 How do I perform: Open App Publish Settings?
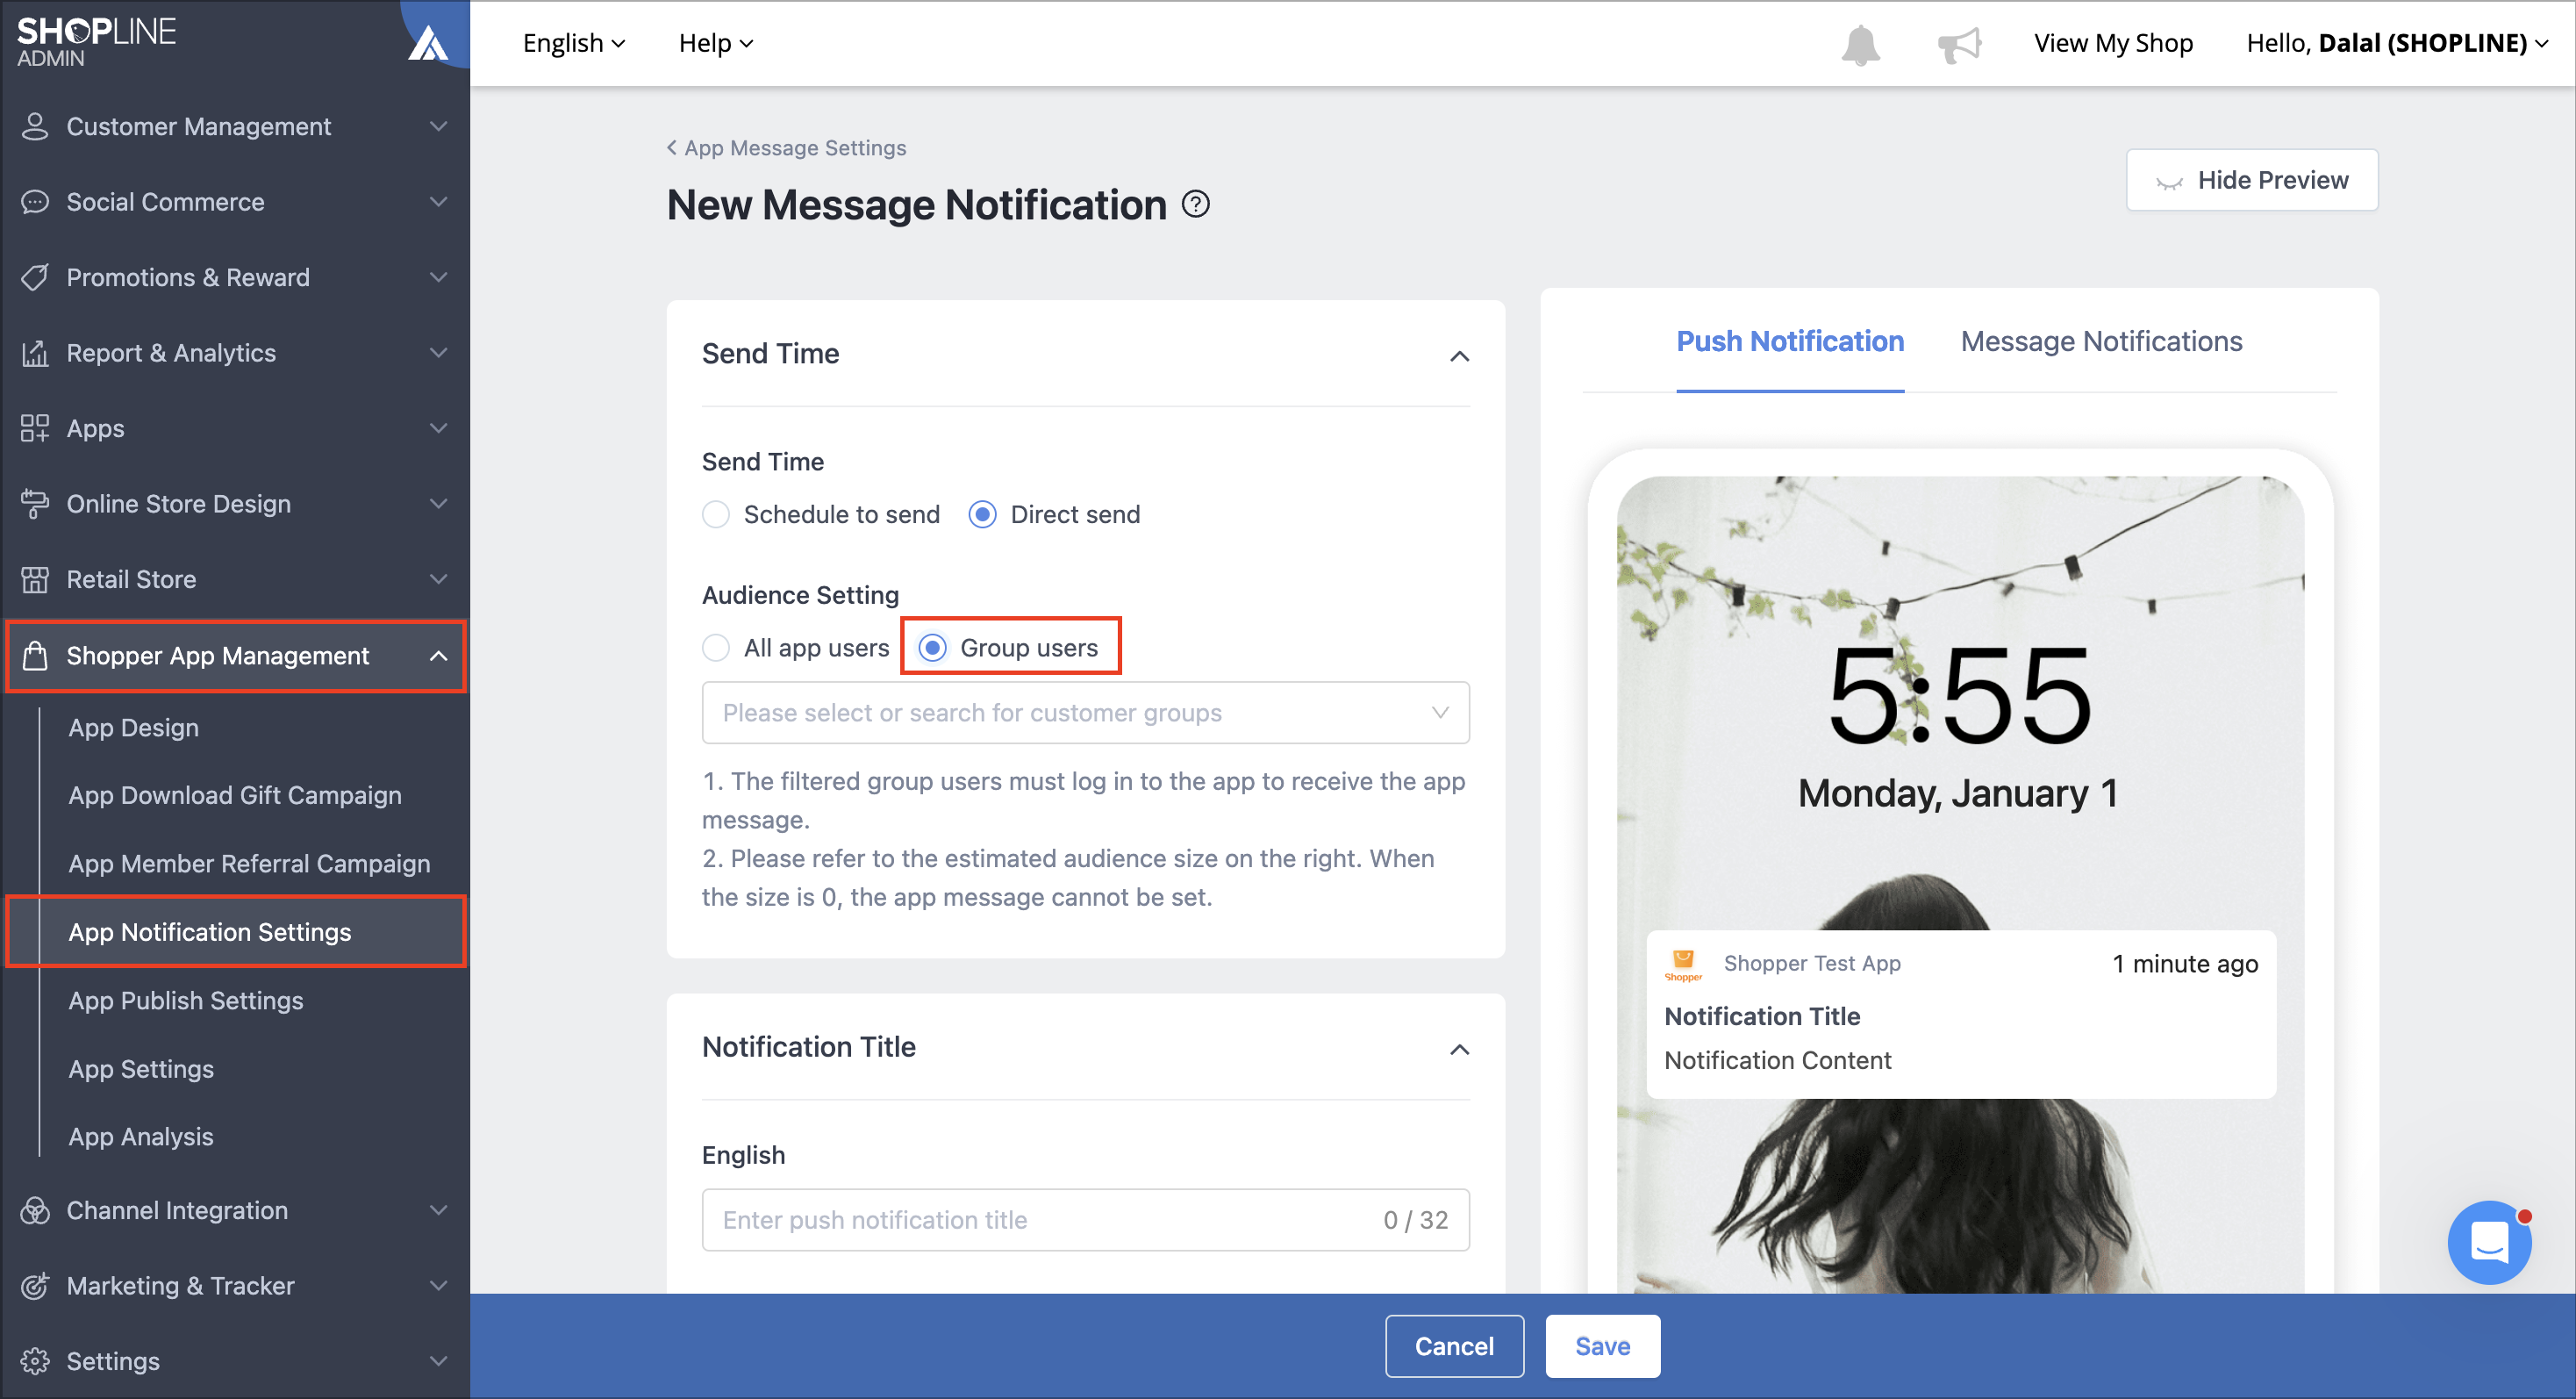click(x=186, y=1000)
